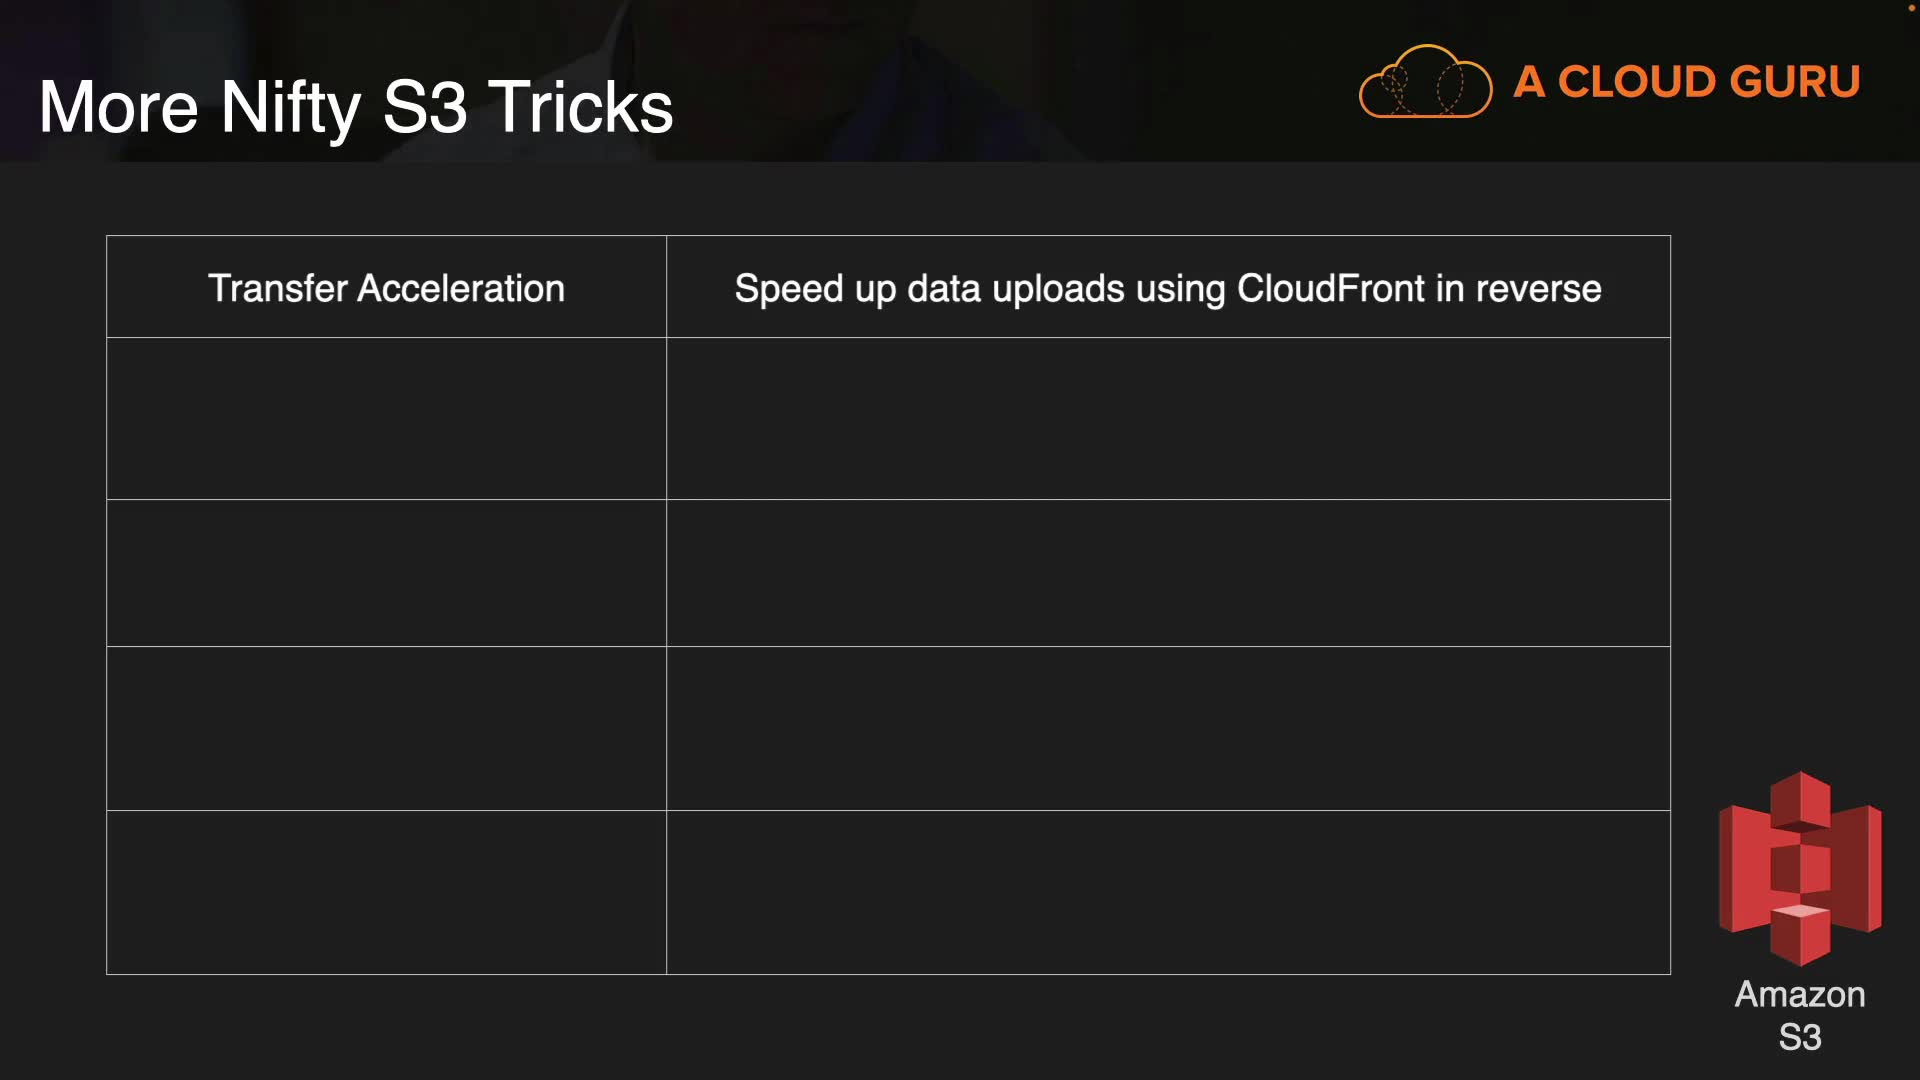Screen dimensions: 1920x1080
Task: Click the empty third-row cell in the second column
Action: coord(1168,573)
